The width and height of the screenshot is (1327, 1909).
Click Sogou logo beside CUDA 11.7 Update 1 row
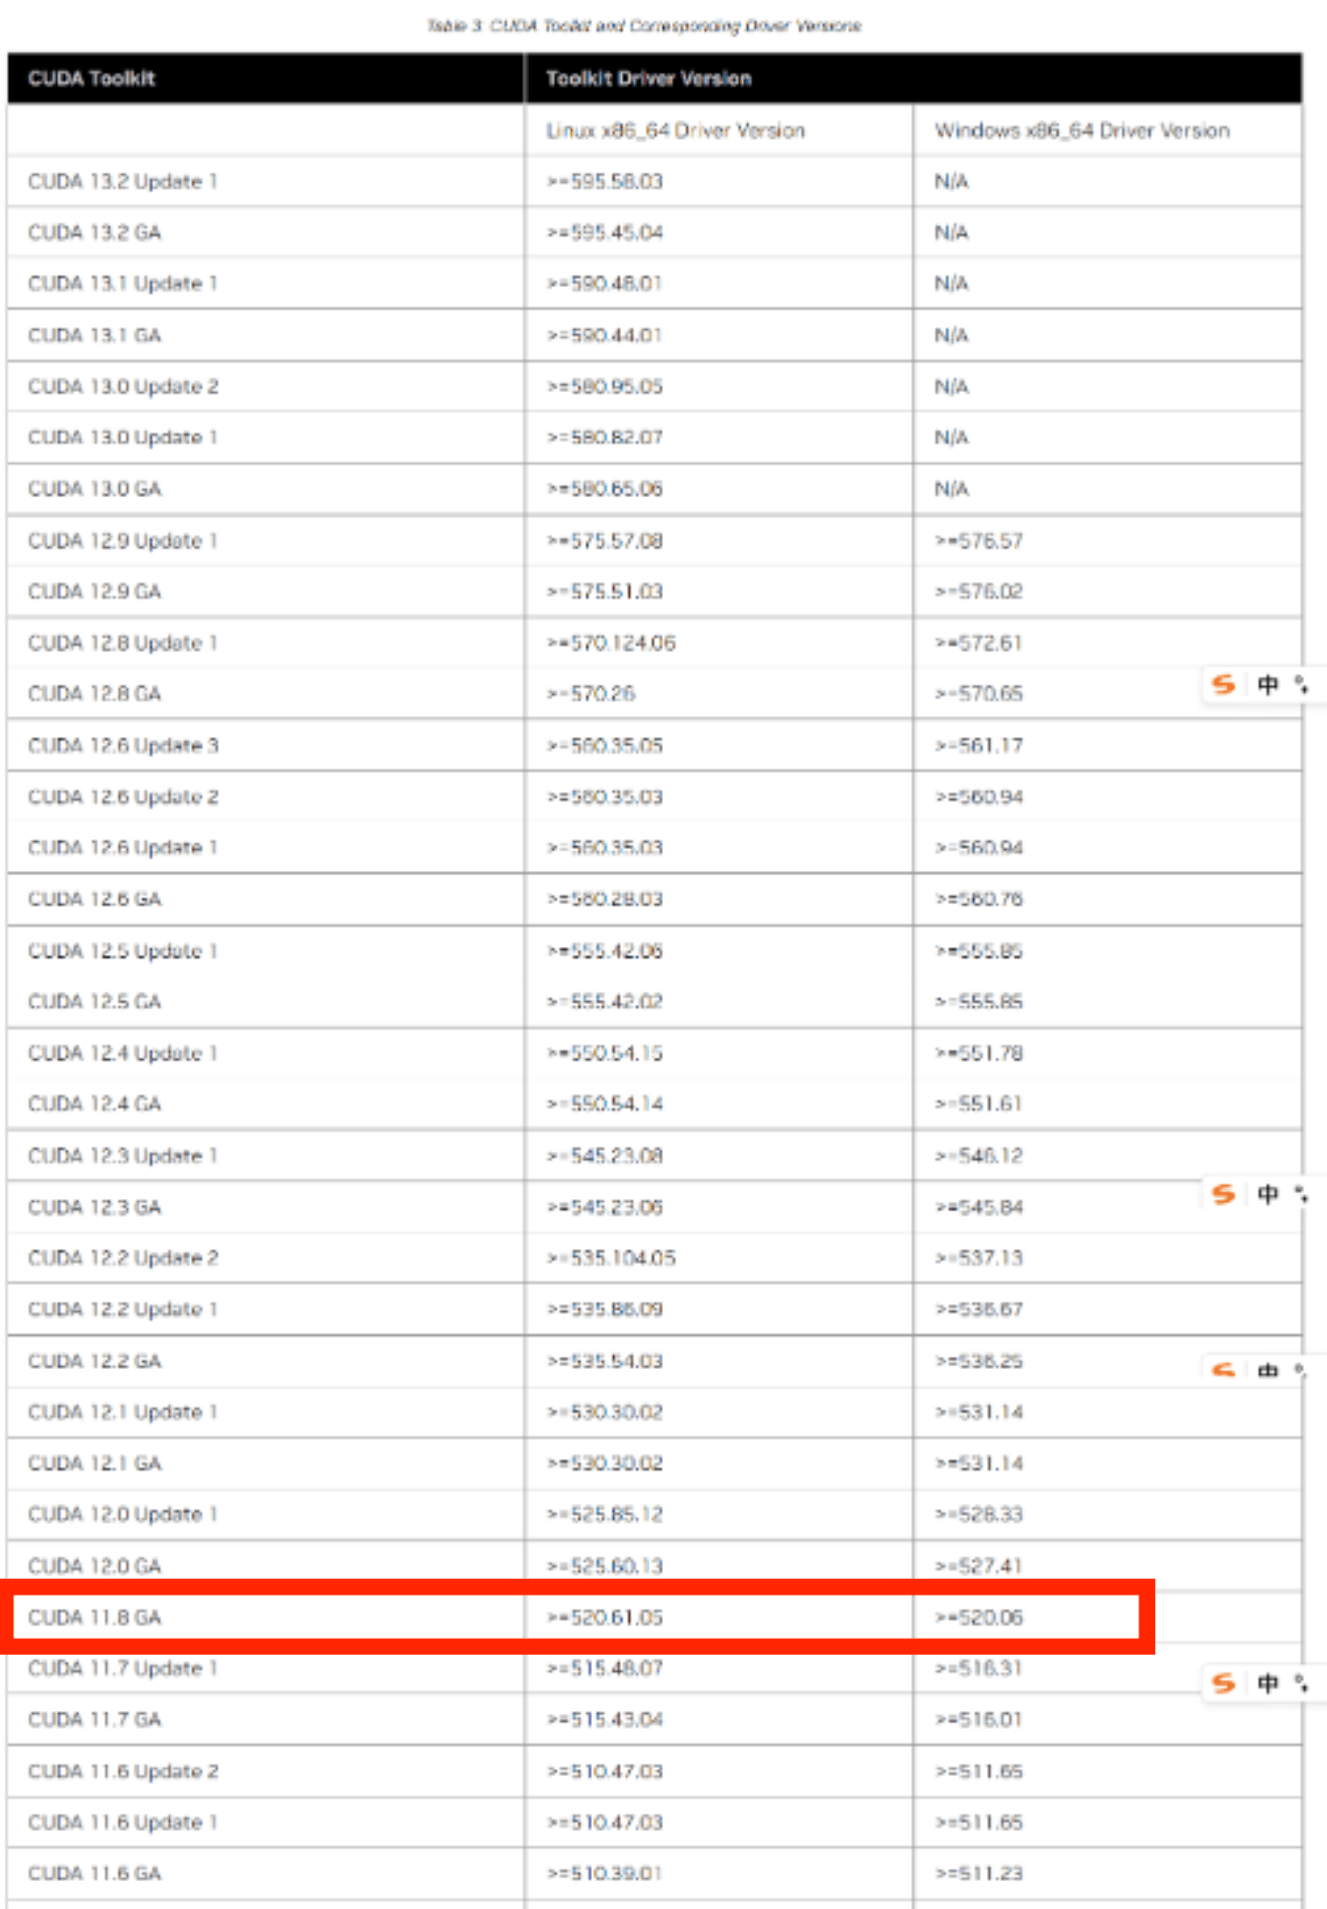point(1223,1683)
